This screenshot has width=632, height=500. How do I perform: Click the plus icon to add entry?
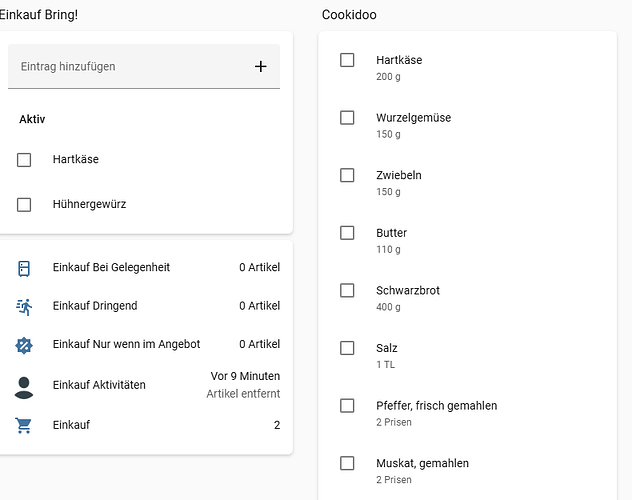261,67
